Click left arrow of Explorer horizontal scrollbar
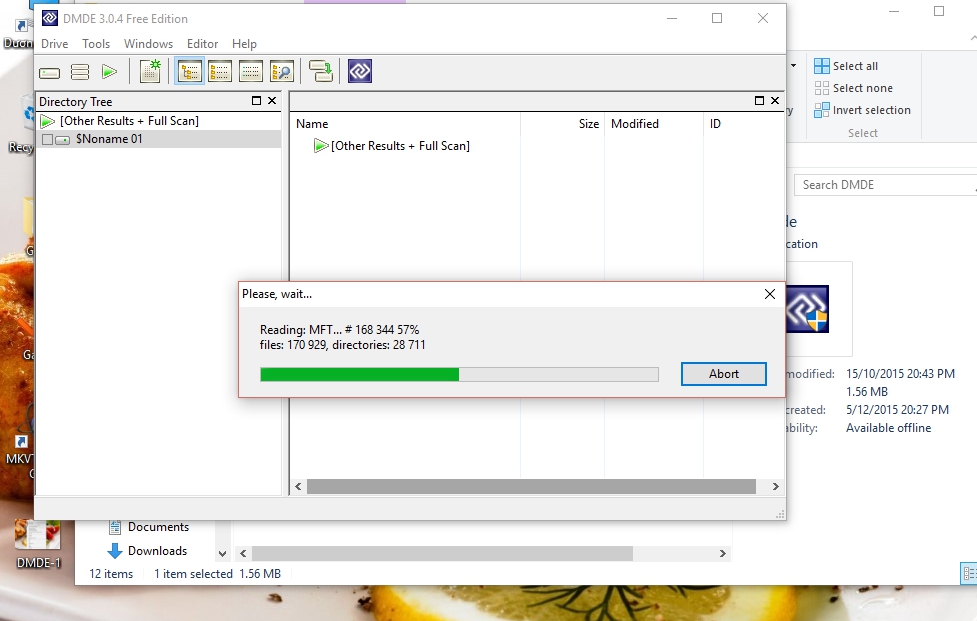 click(243, 553)
